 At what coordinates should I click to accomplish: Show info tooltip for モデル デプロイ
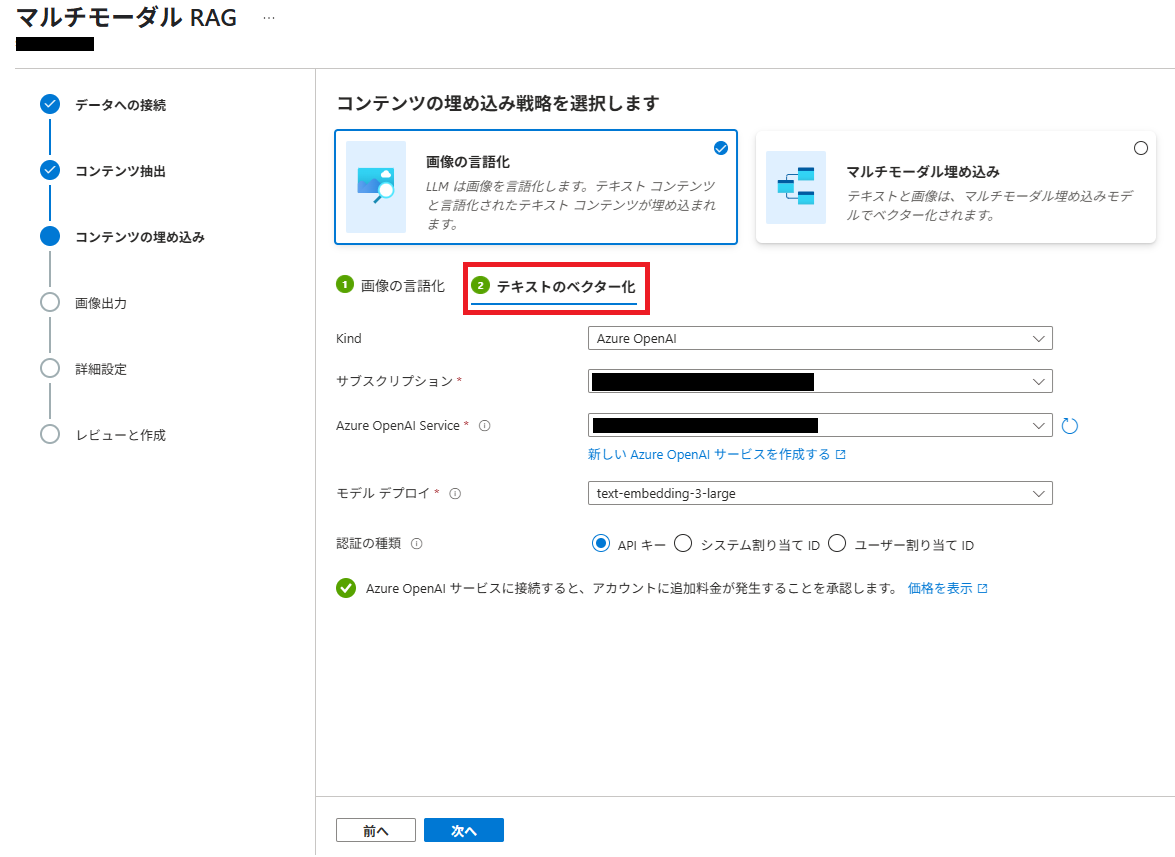(x=455, y=494)
